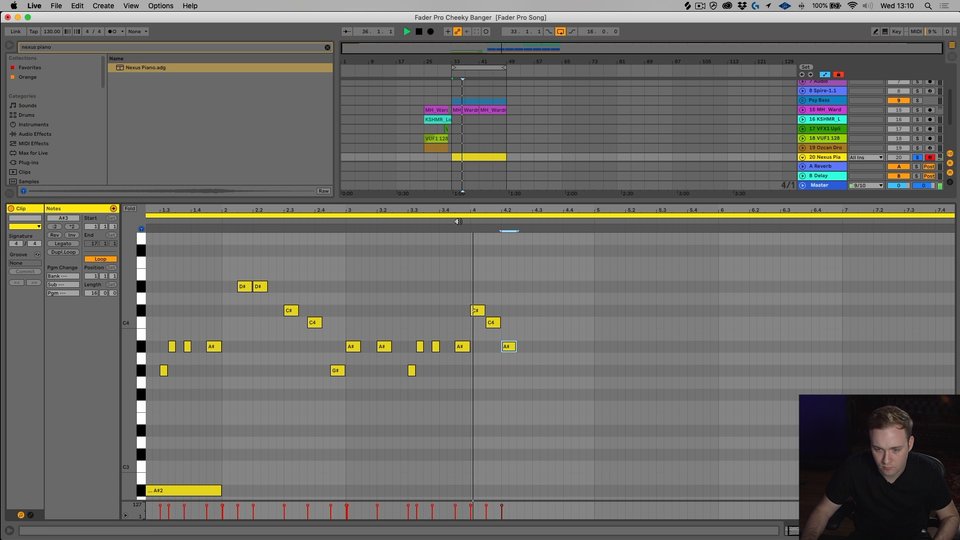This screenshot has height=540, width=960.
Task: Open the Apple menu
Action: 13,6
